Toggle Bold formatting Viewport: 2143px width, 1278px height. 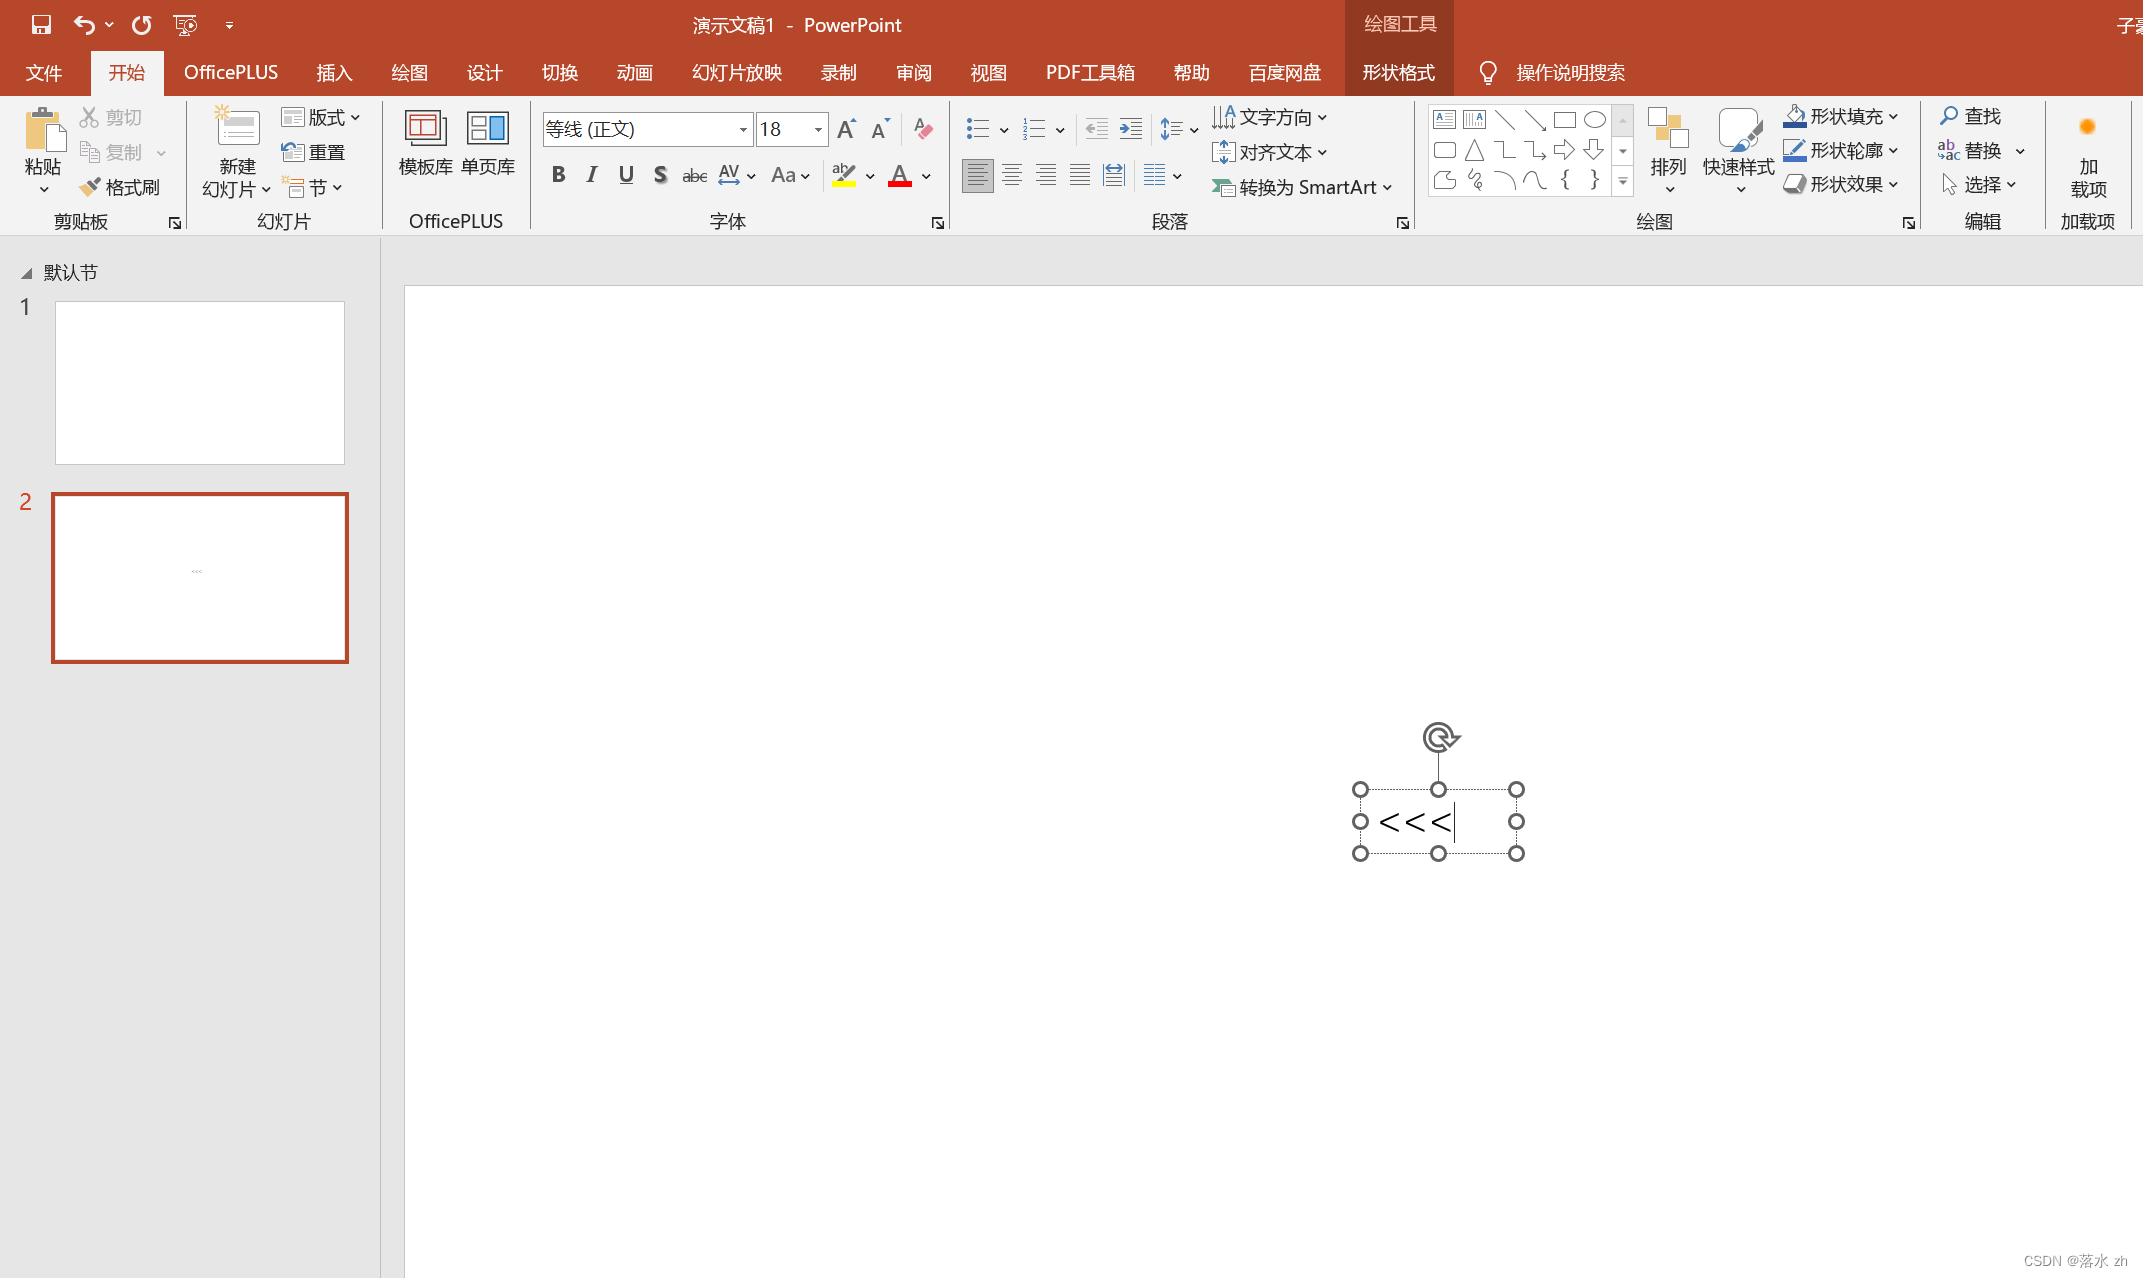pyautogui.click(x=558, y=175)
